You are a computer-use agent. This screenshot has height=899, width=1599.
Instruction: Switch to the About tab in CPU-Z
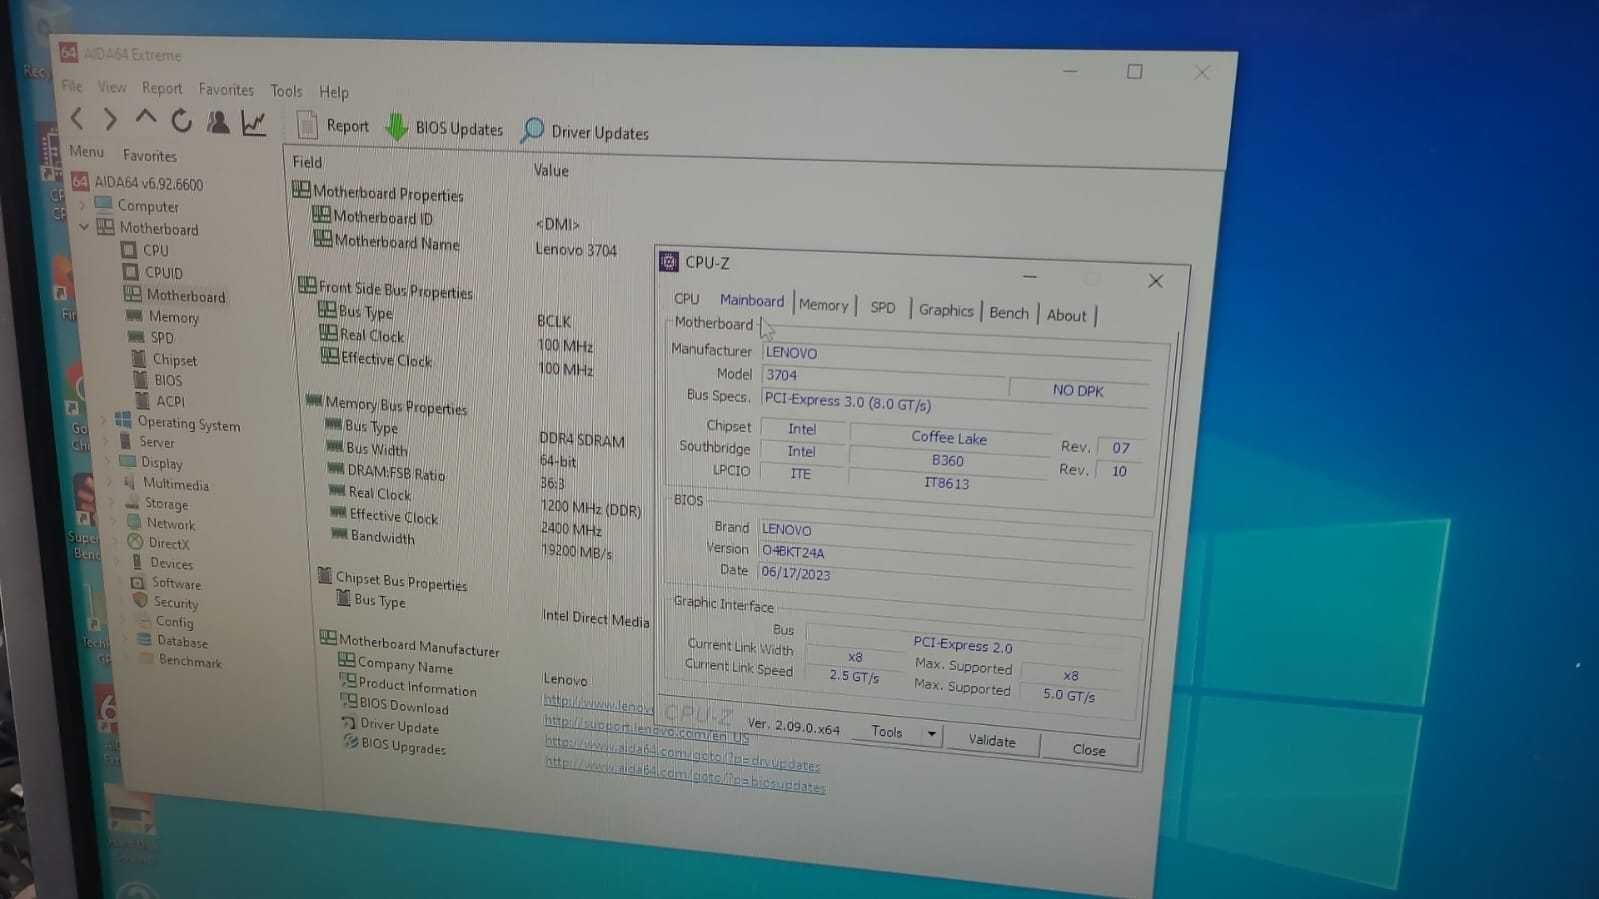coord(1067,315)
